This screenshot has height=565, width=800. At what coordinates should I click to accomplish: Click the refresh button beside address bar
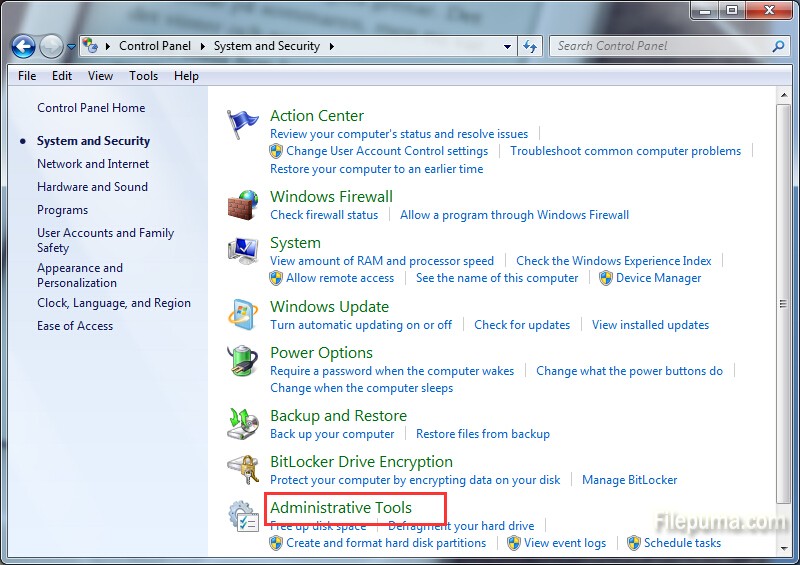point(530,46)
